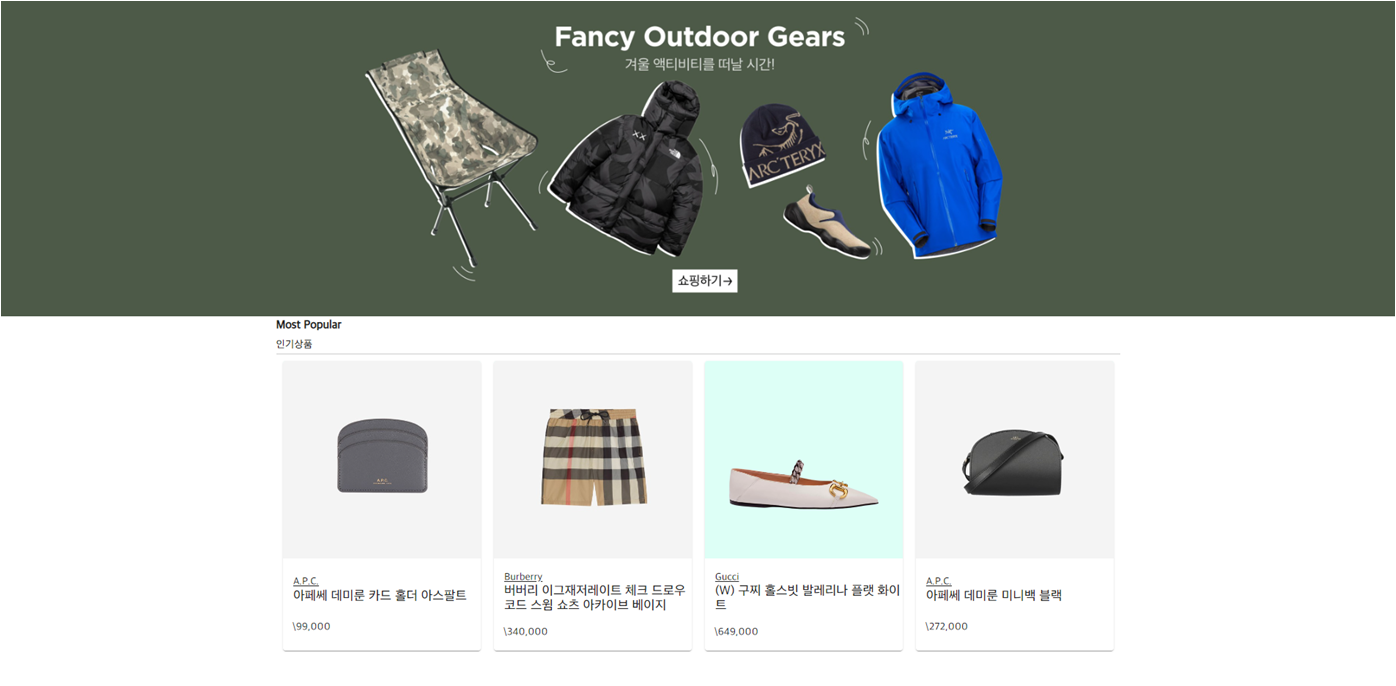Image resolution: width=1396 pixels, height=686 pixels.
Task: Open 아페쎄 데미룬 미니백 블랙 title
Action: [x=994, y=596]
